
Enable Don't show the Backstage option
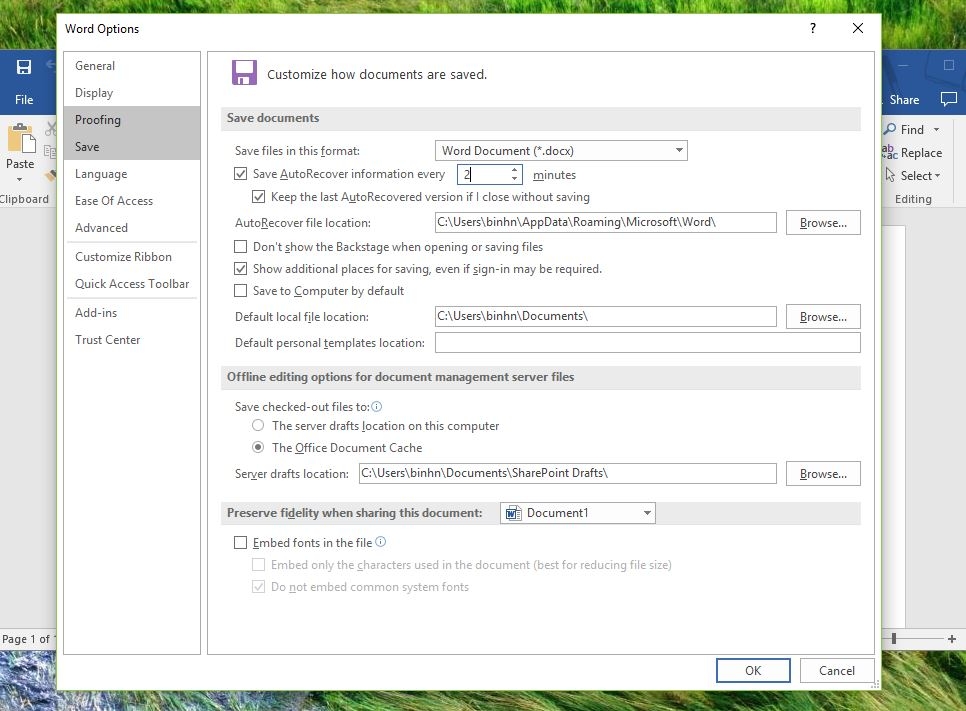pos(241,246)
